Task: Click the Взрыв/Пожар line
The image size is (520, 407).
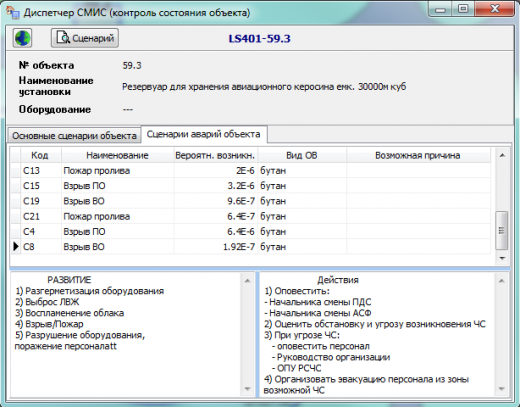Action: [49, 324]
